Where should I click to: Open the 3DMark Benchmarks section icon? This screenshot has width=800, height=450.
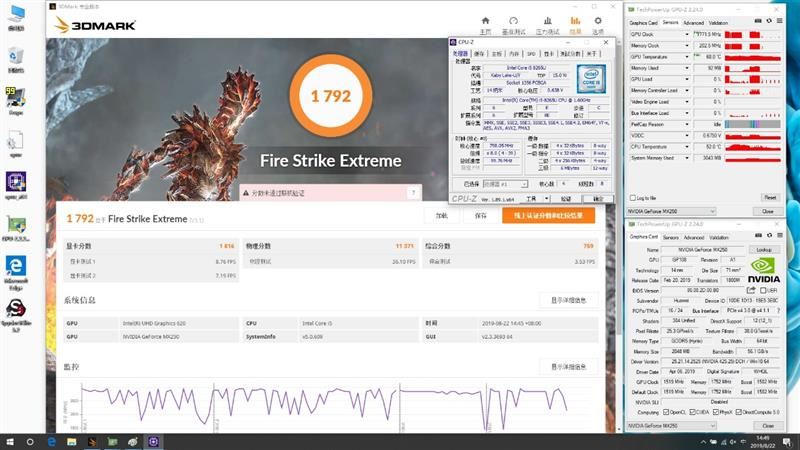(x=513, y=21)
